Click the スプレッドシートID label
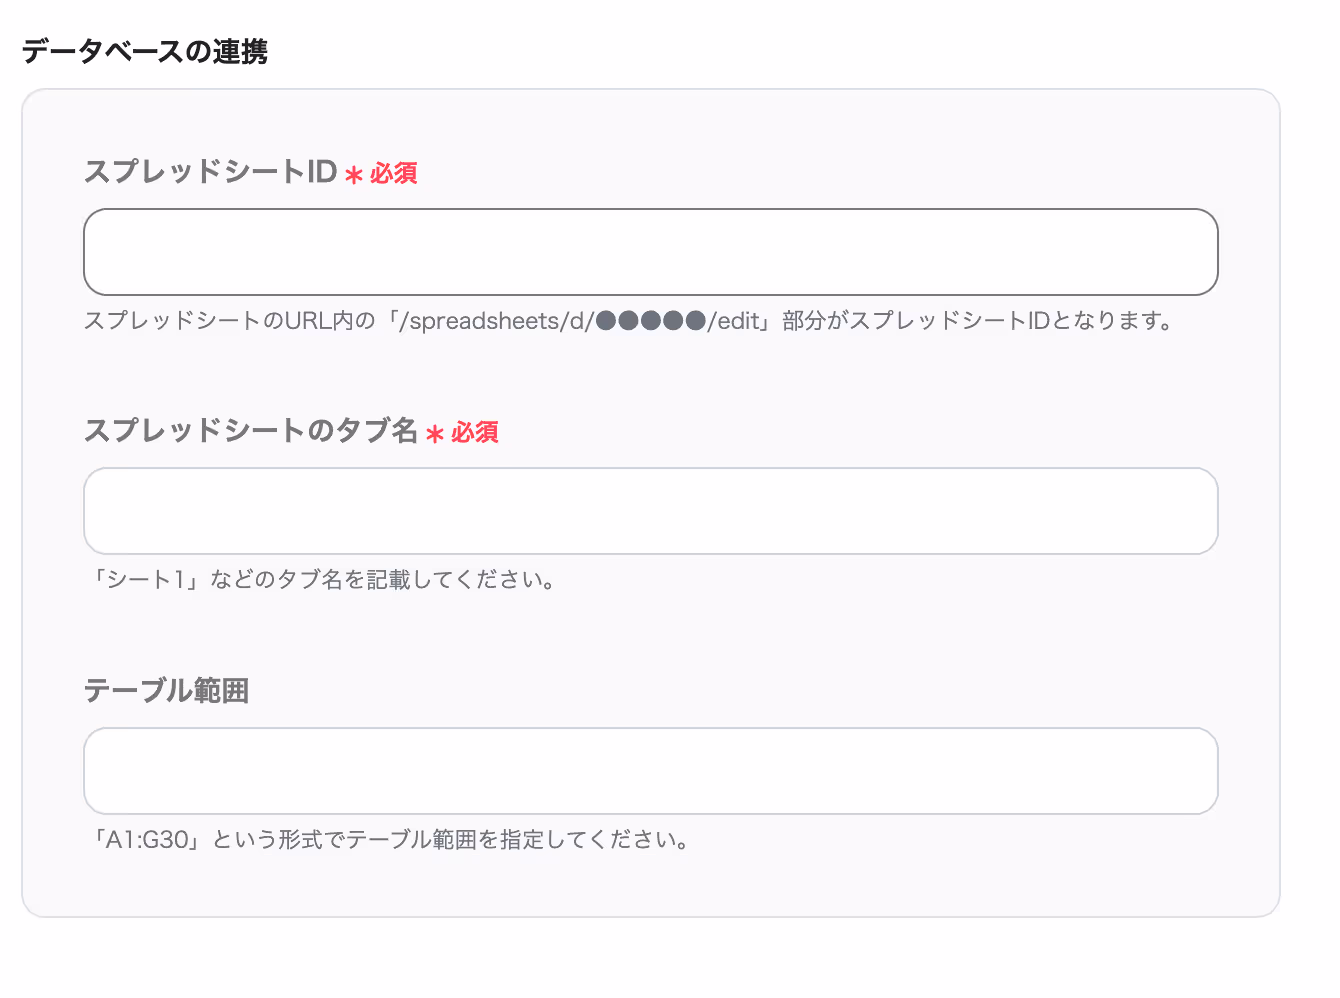The image size is (1340, 998). click(x=210, y=172)
